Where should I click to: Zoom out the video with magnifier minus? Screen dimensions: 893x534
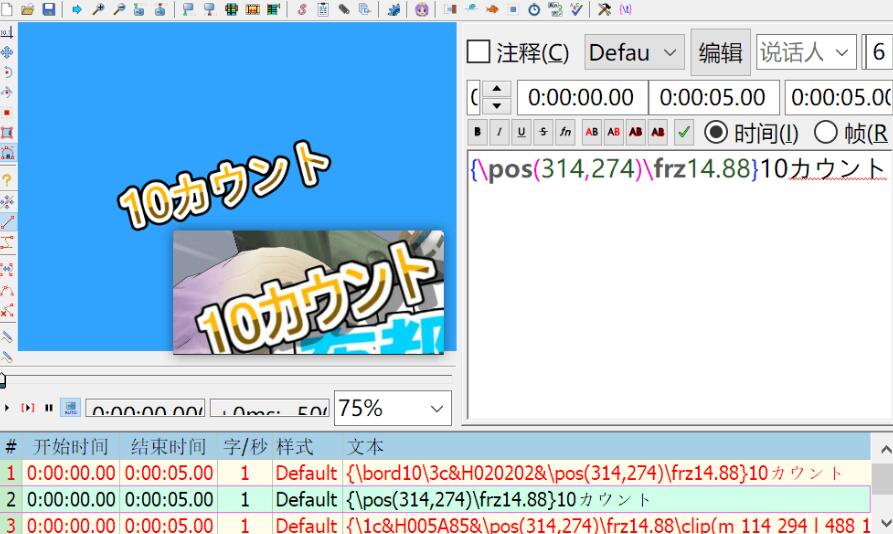(x=119, y=9)
